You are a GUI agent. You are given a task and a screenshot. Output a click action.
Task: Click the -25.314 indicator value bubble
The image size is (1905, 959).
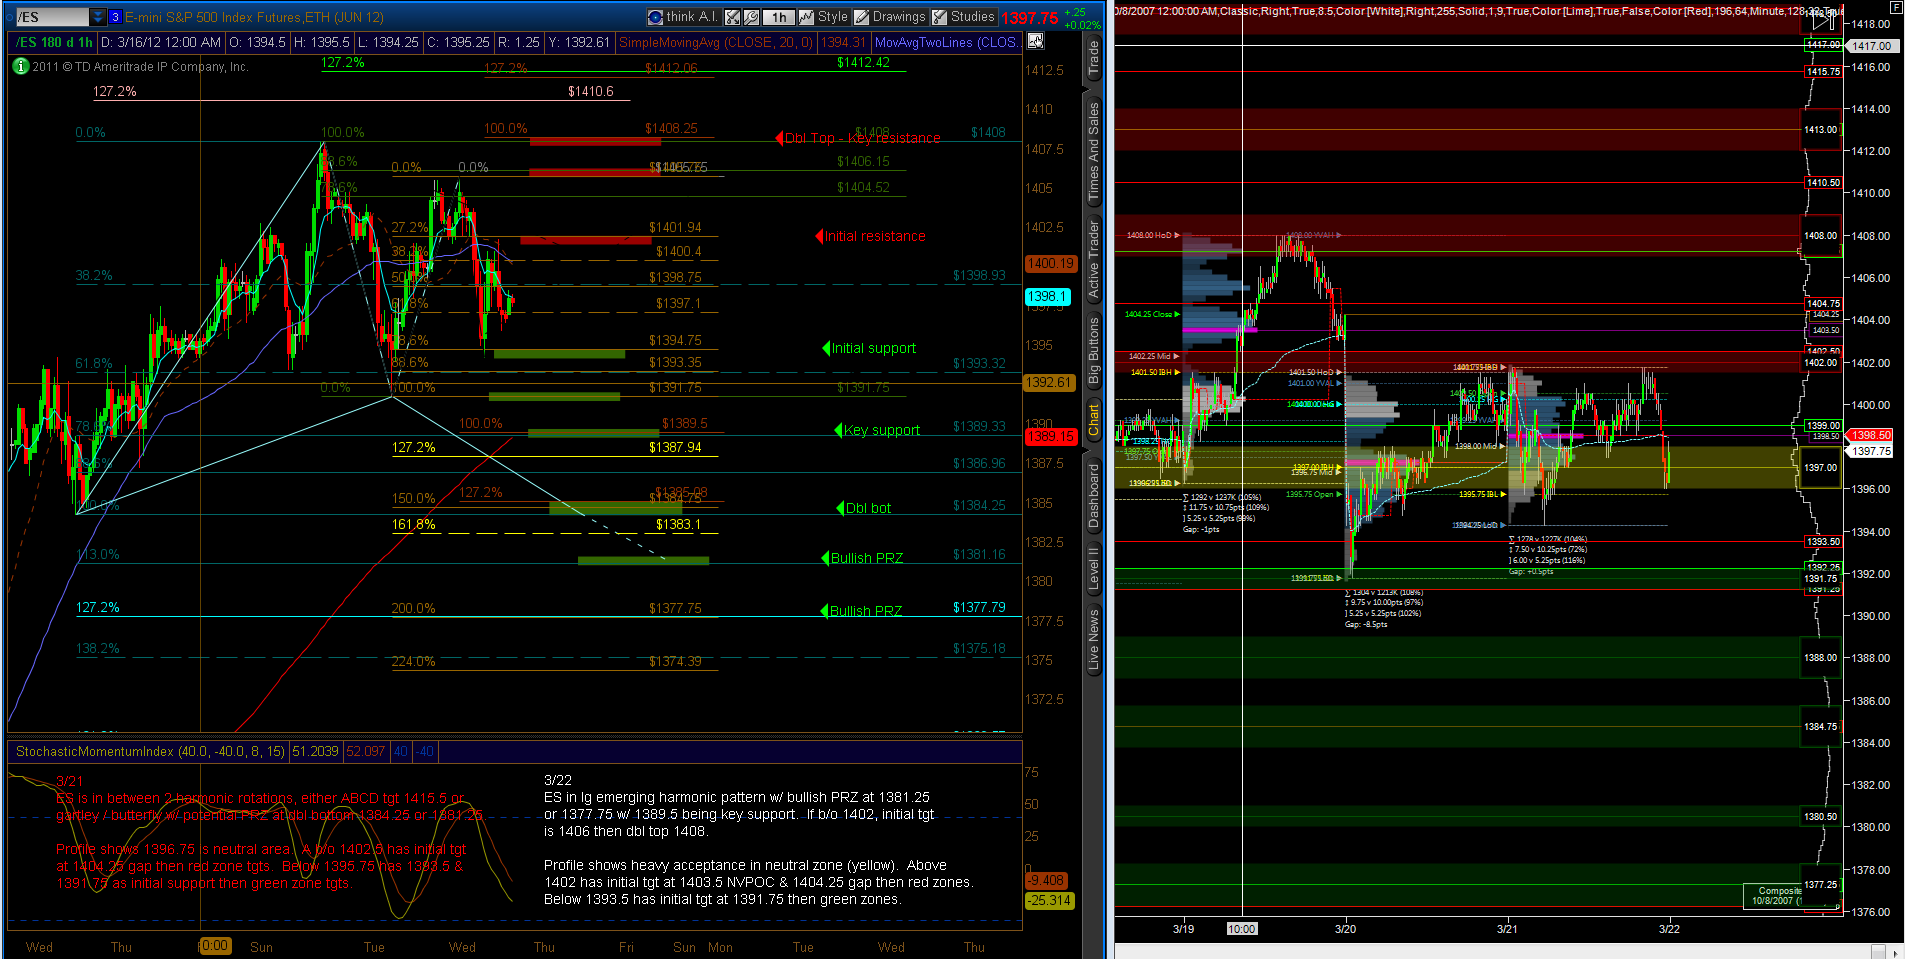pos(1050,900)
